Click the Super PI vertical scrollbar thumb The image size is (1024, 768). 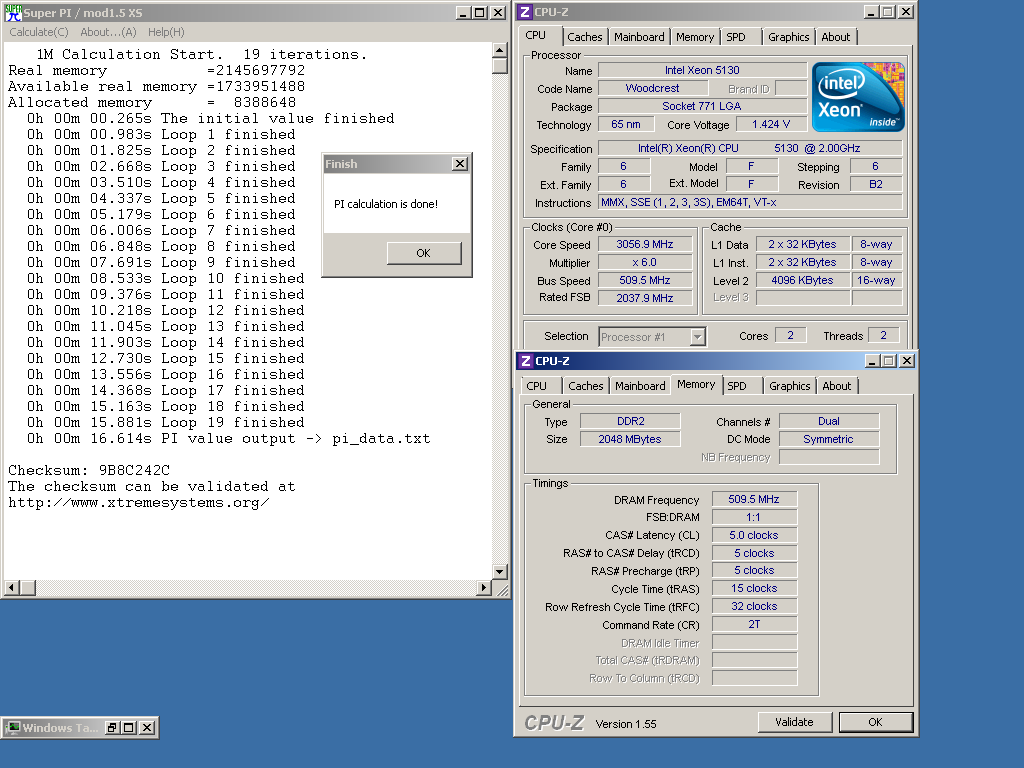500,66
